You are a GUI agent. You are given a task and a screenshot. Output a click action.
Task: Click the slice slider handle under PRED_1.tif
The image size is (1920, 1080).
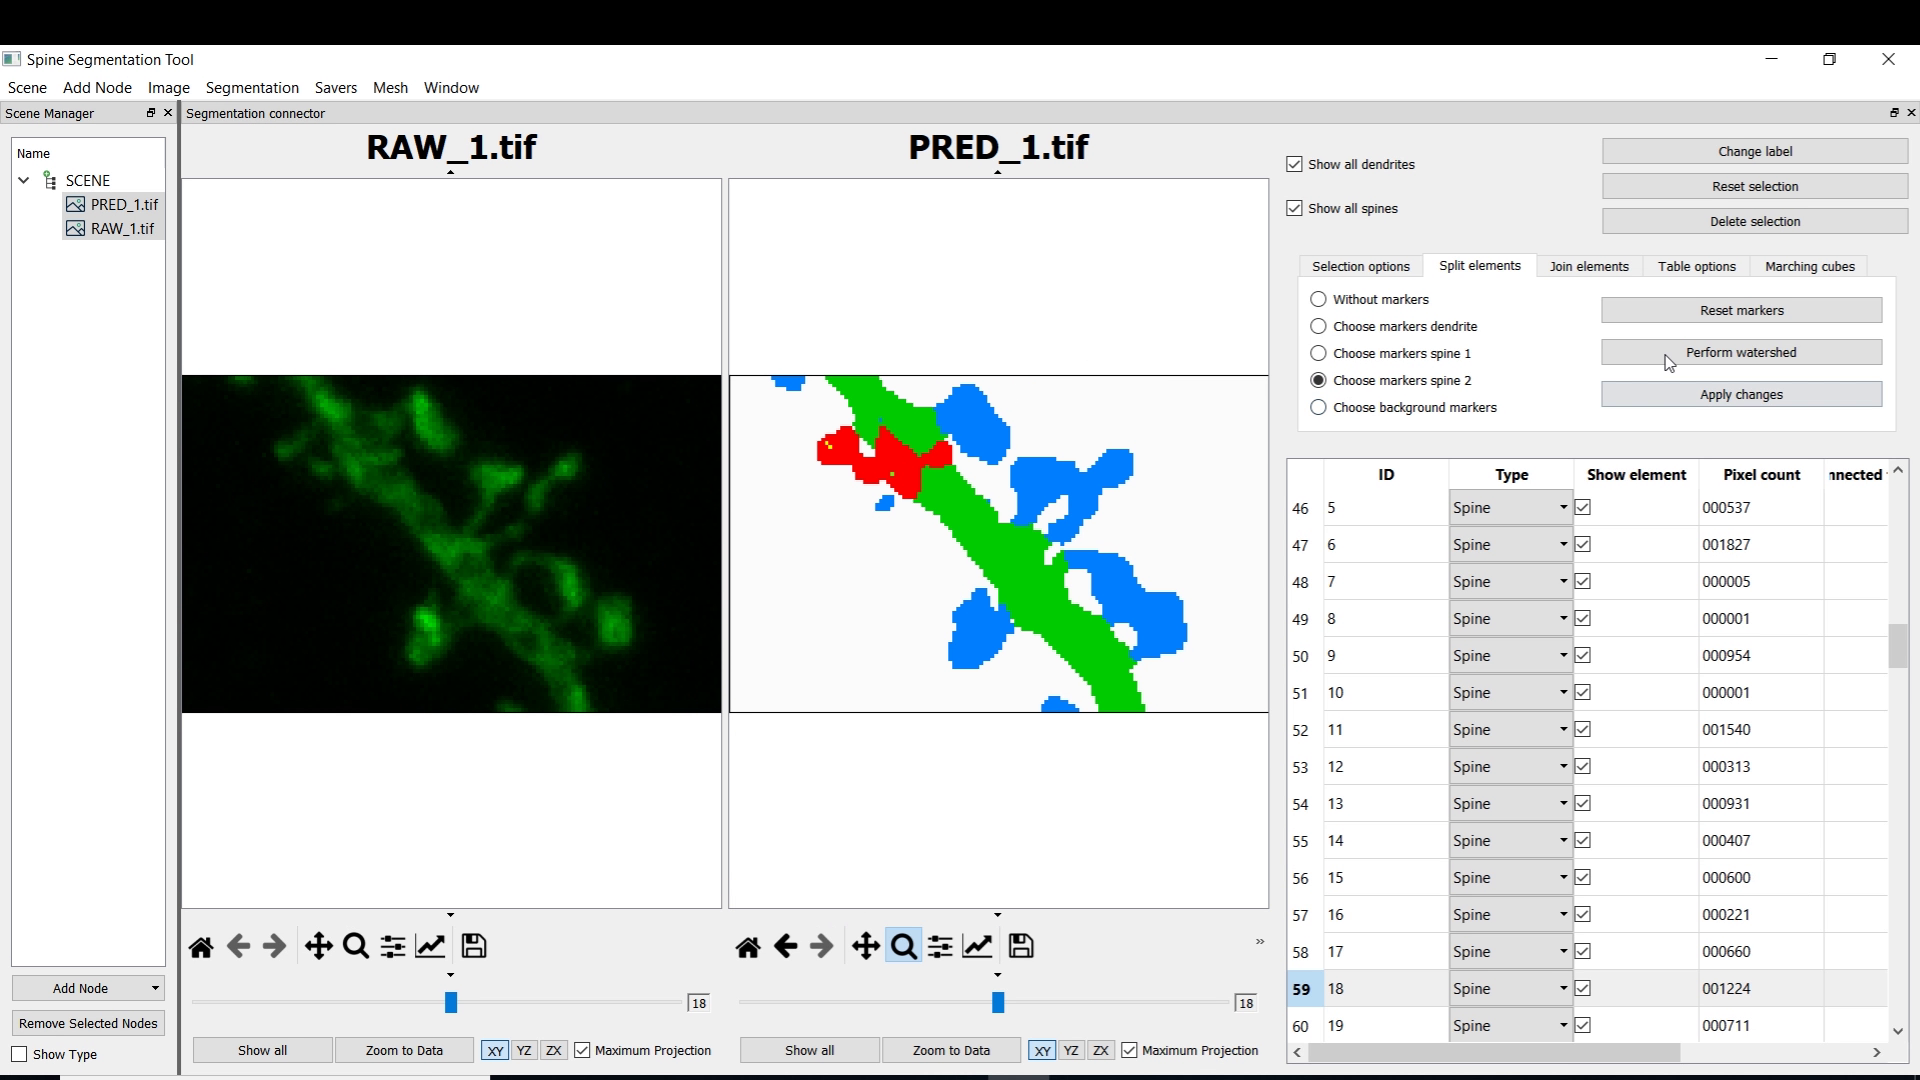click(997, 1002)
